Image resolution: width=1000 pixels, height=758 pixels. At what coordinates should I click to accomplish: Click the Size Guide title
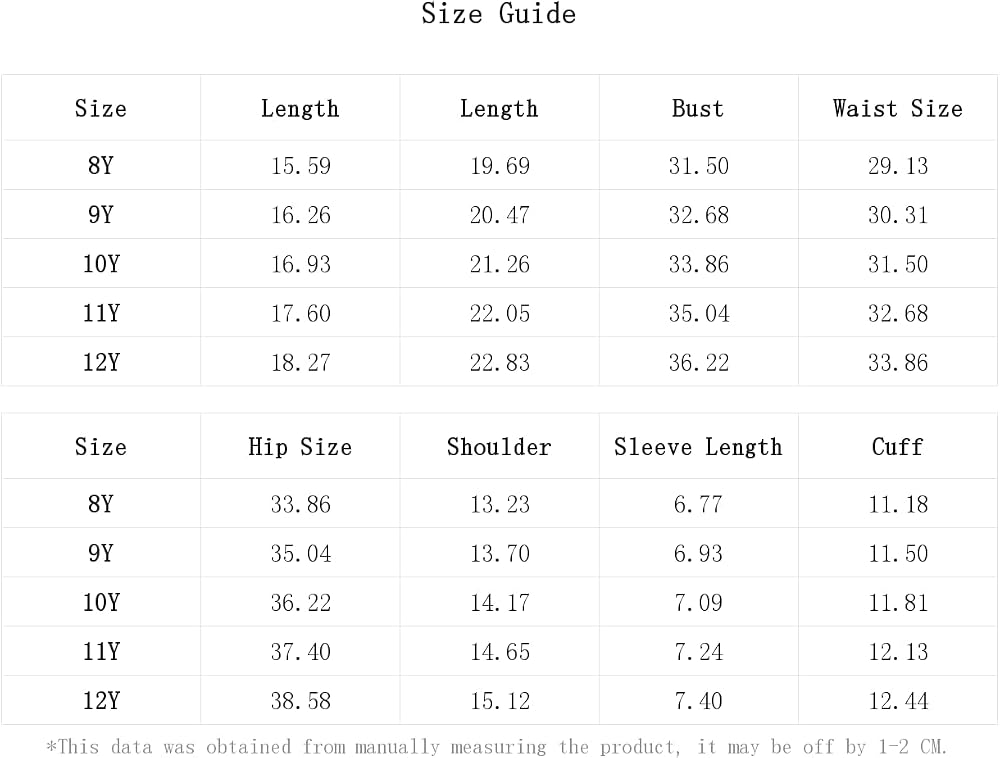pyautogui.click(x=499, y=13)
